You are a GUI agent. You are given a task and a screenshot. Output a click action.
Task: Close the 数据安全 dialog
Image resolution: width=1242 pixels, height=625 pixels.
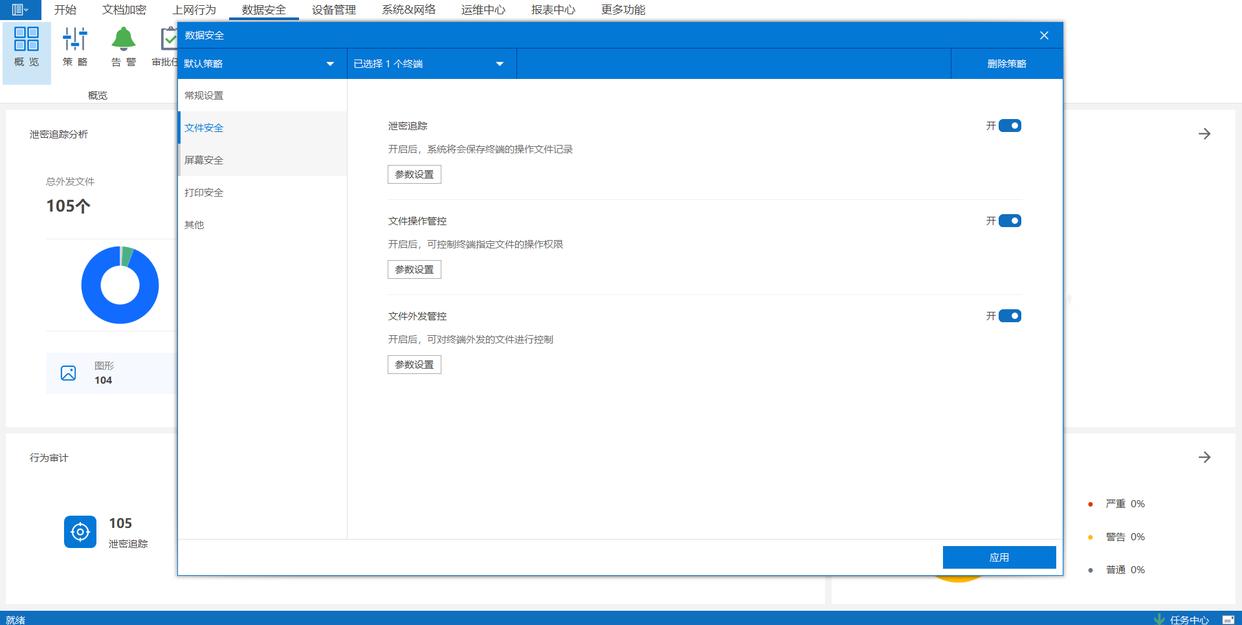(1044, 35)
